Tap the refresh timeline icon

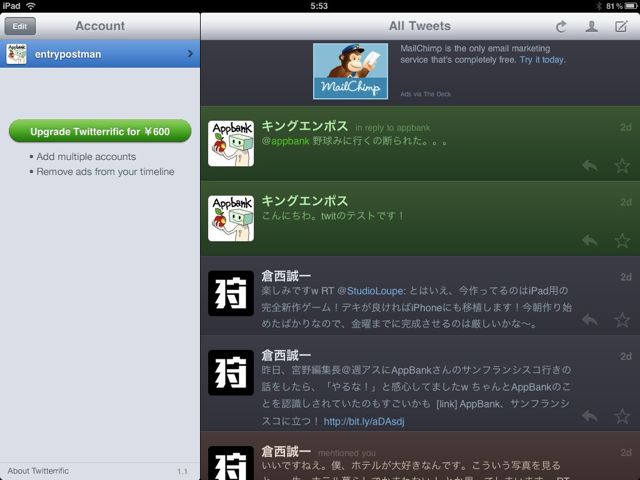(x=561, y=27)
